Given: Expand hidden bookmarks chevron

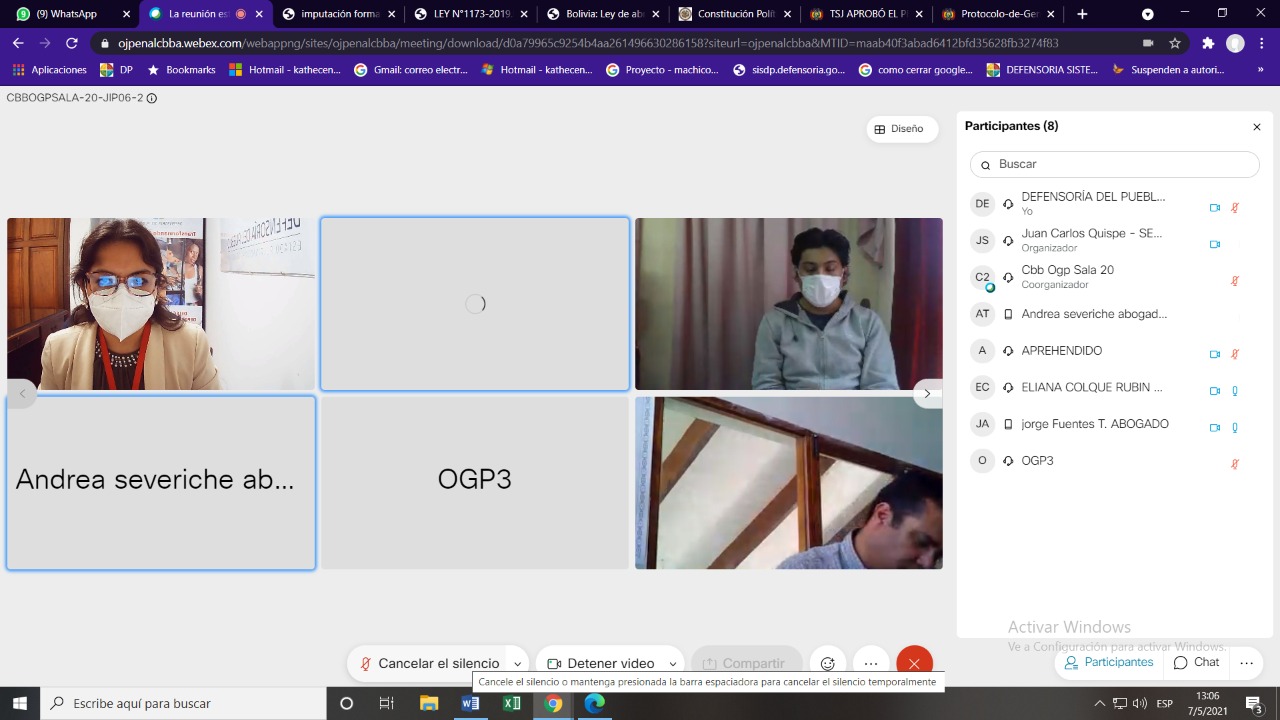Looking at the screenshot, I should (1260, 70).
